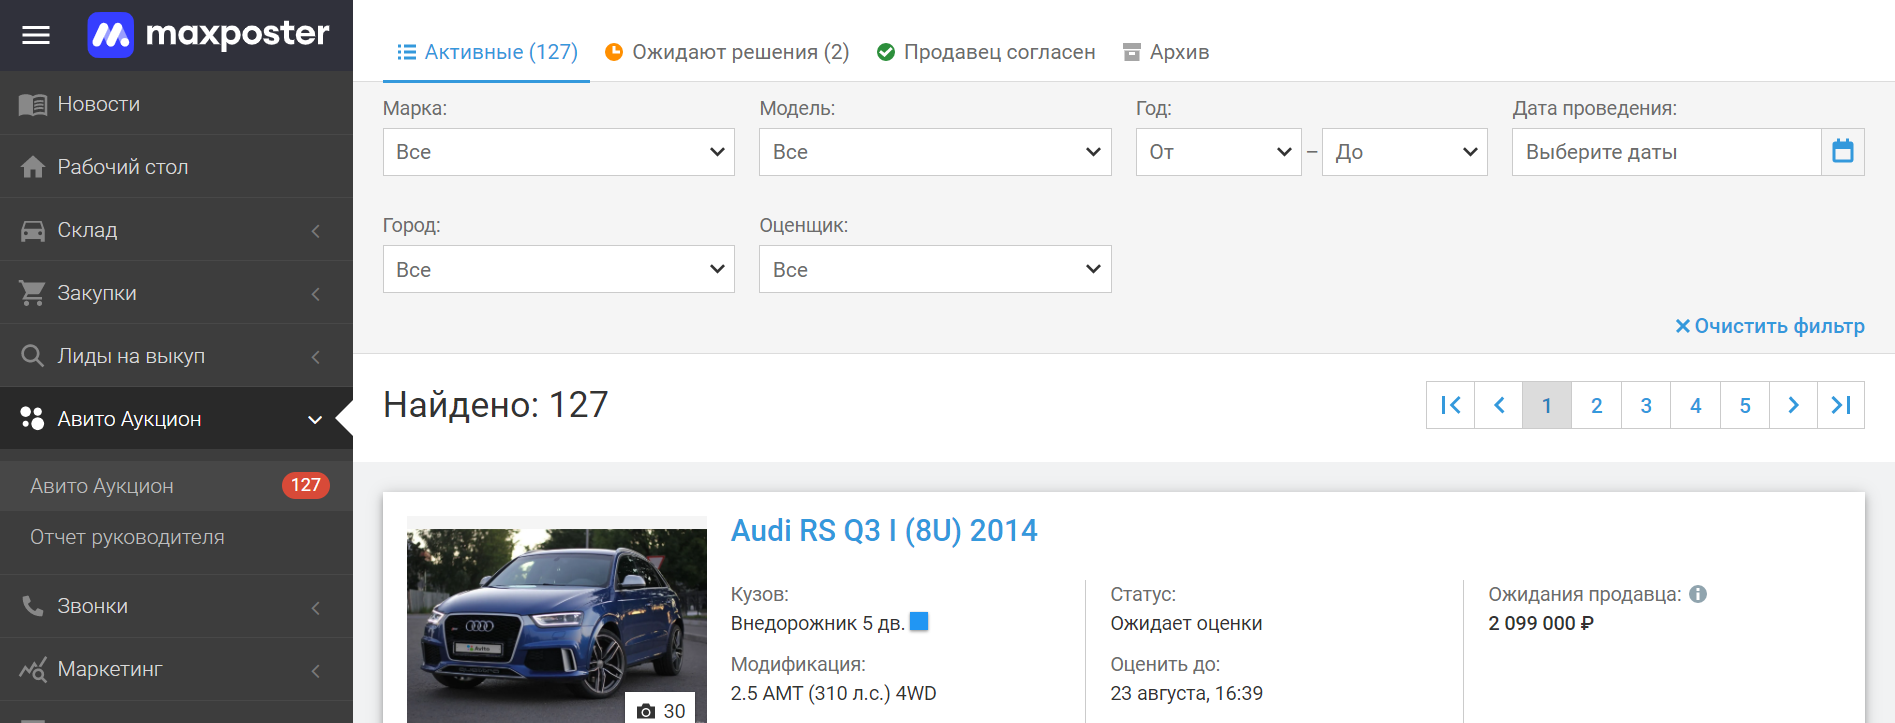The width and height of the screenshot is (1895, 723).
Task: Go to previous page of results
Action: [1499, 405]
